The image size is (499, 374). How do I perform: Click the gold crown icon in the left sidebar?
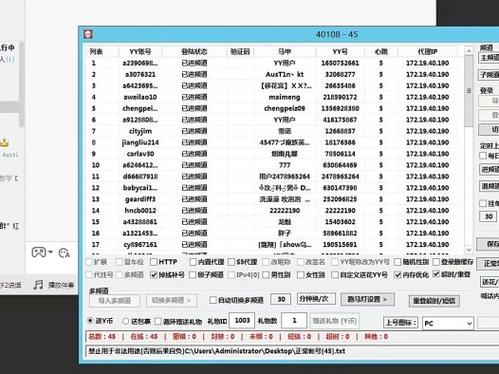[4, 143]
